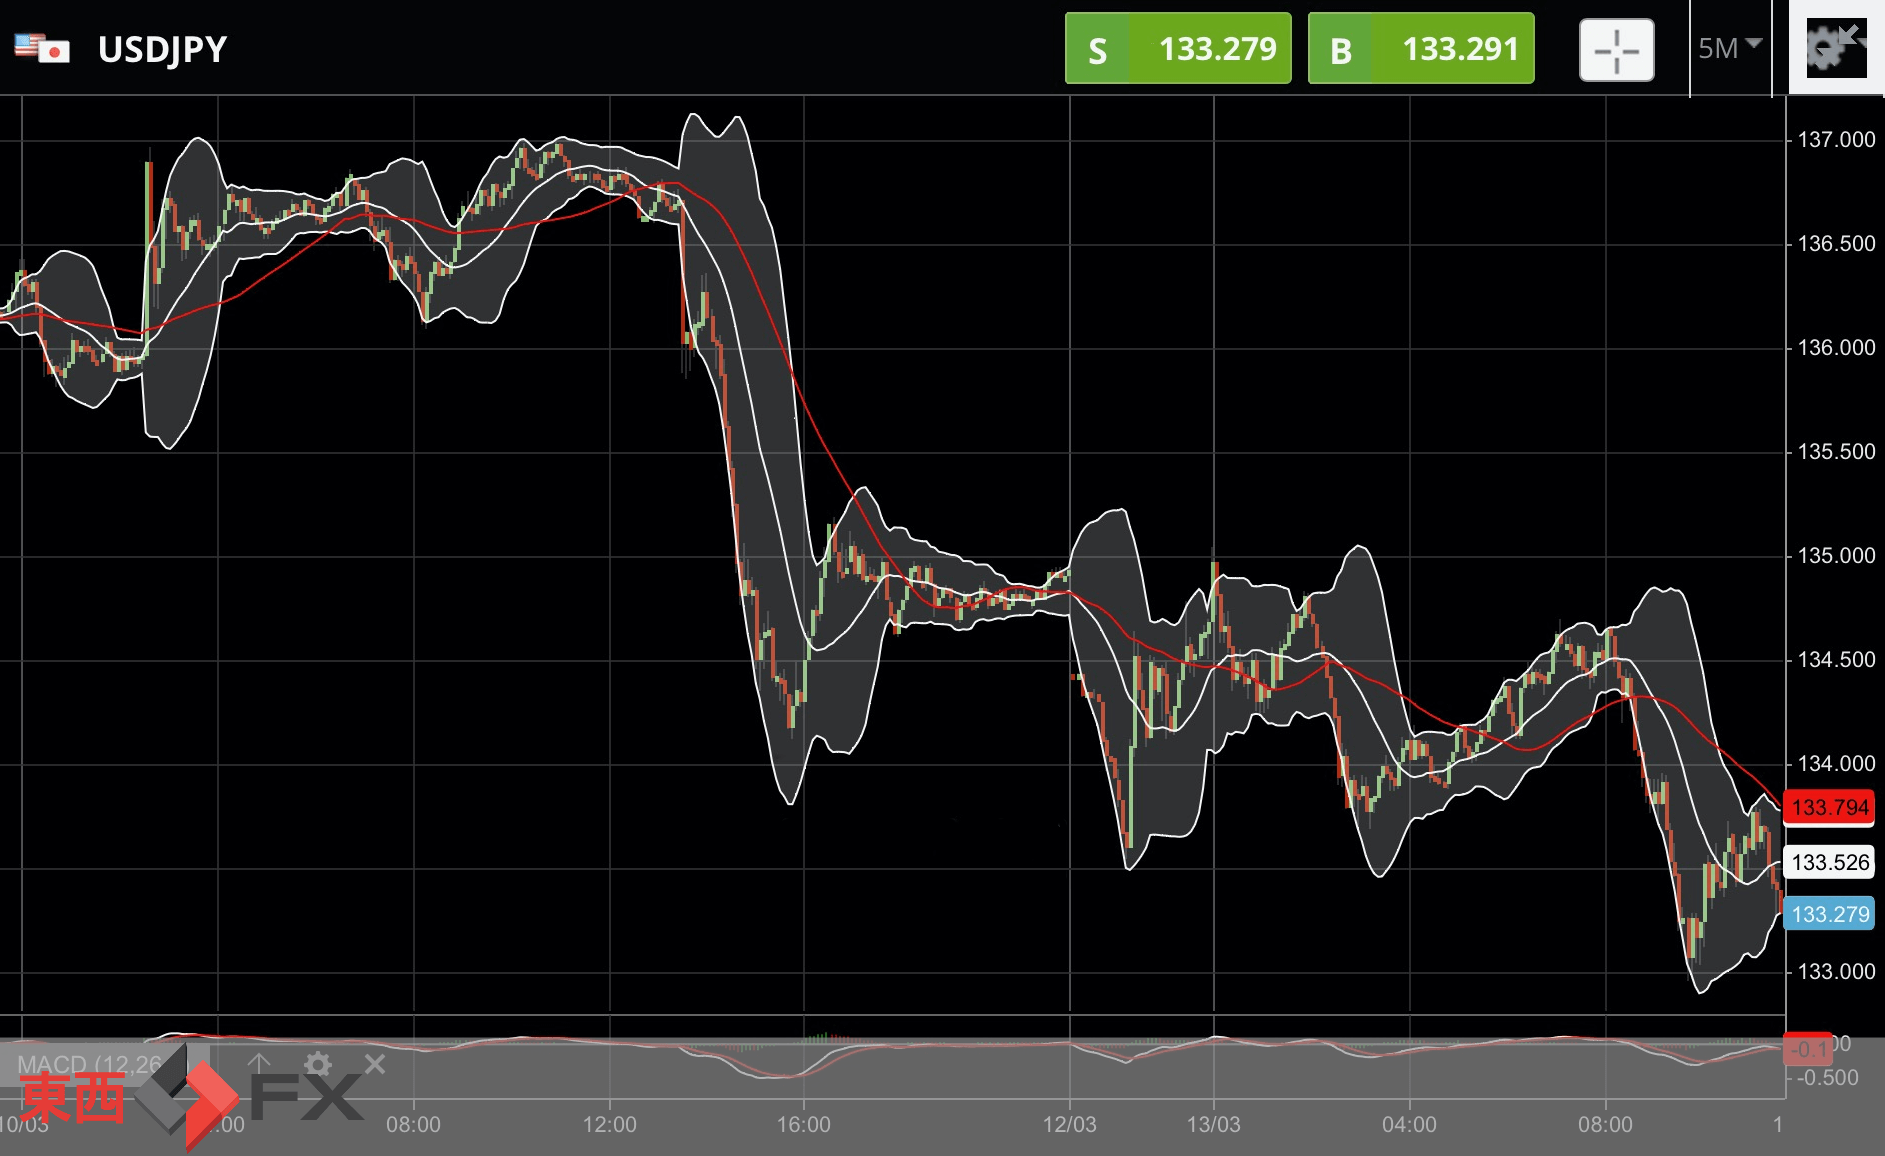
Task: Click the red 133.794 price tag
Action: tap(1829, 807)
